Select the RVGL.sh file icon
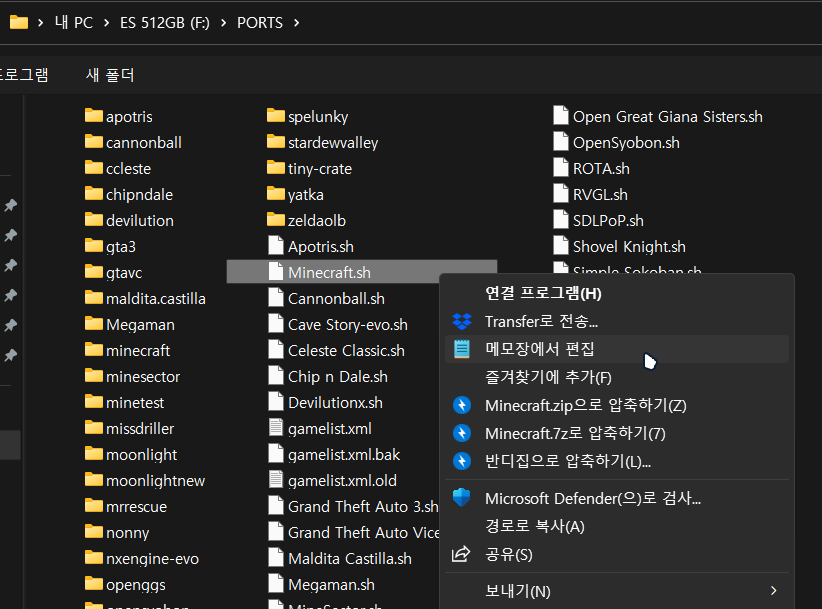822x609 pixels. pyautogui.click(x=561, y=194)
